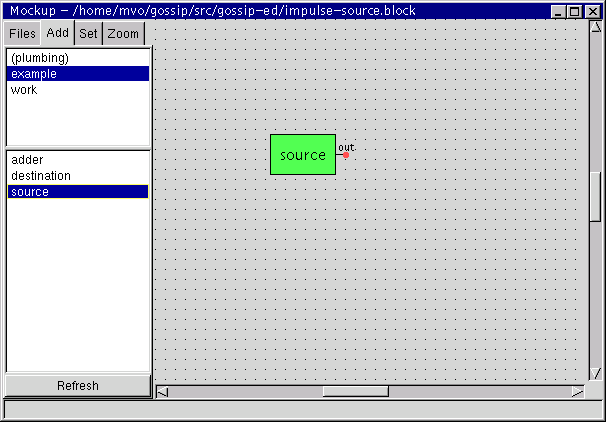Maximize the Mockup window

[575, 11]
